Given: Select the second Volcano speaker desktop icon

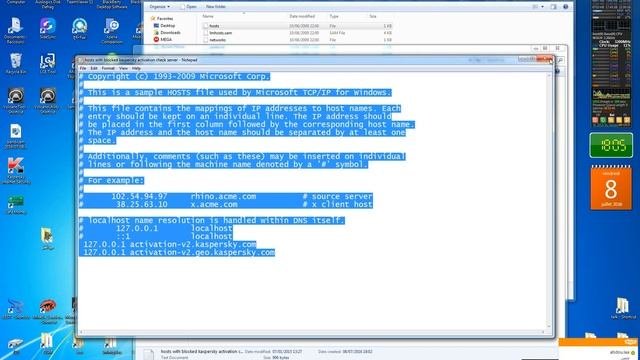Looking at the screenshot, I should (47, 100).
